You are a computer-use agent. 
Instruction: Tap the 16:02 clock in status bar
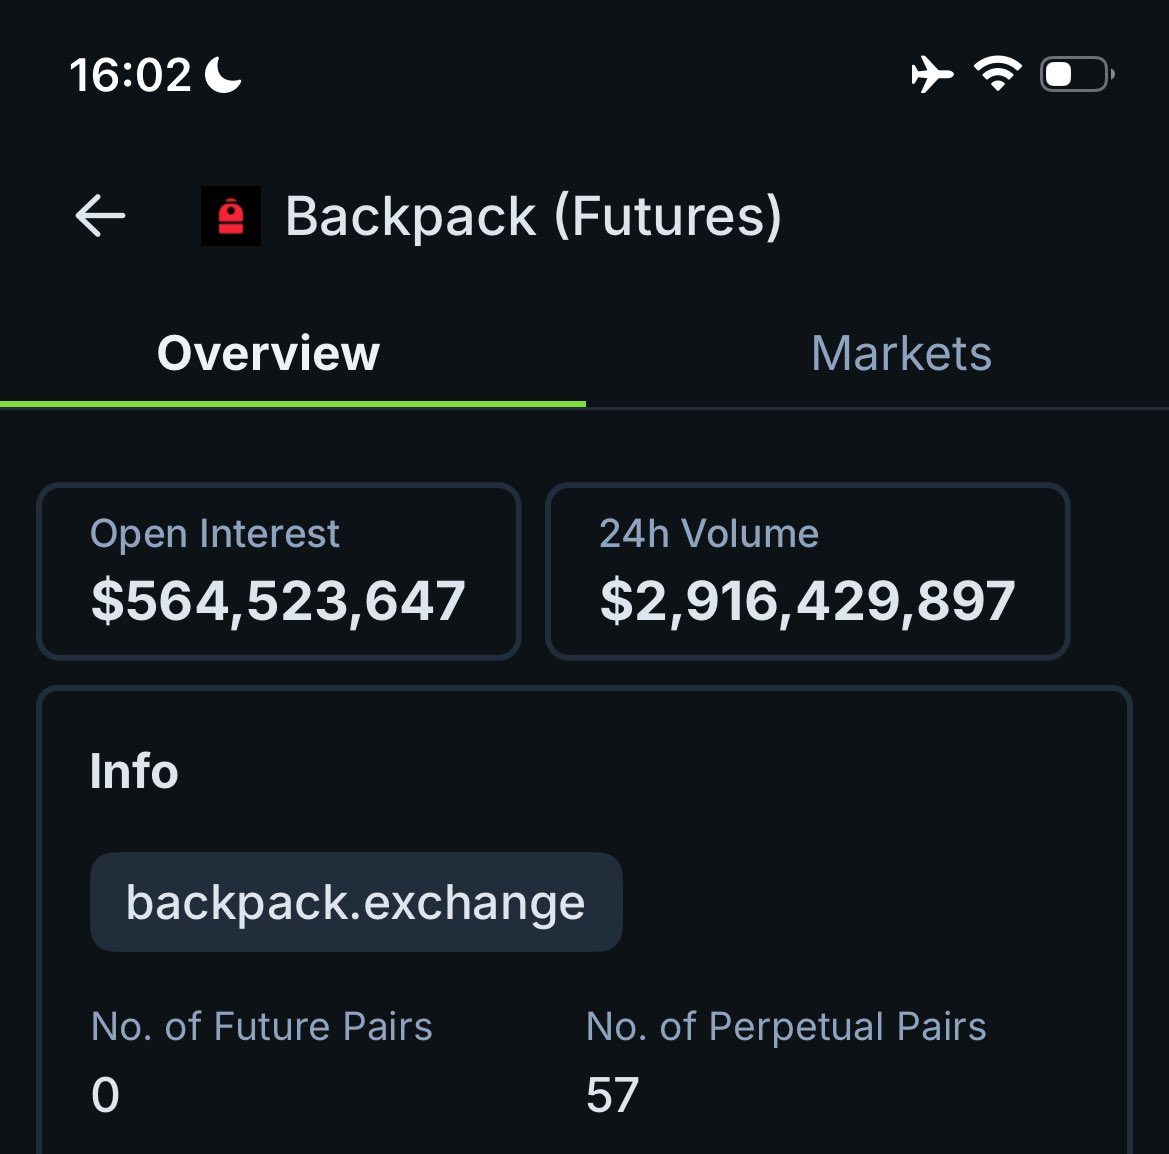coord(130,75)
